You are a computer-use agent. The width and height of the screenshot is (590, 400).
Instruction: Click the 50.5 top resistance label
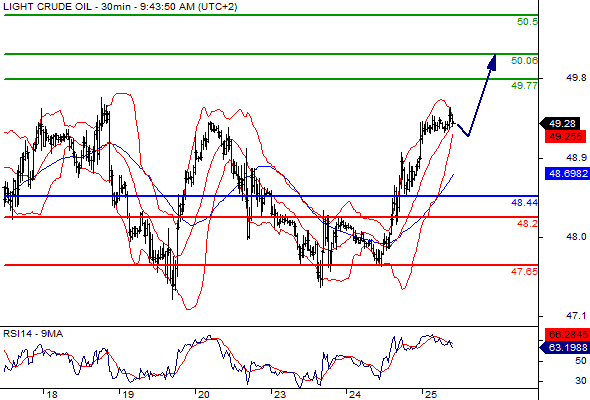pos(527,22)
